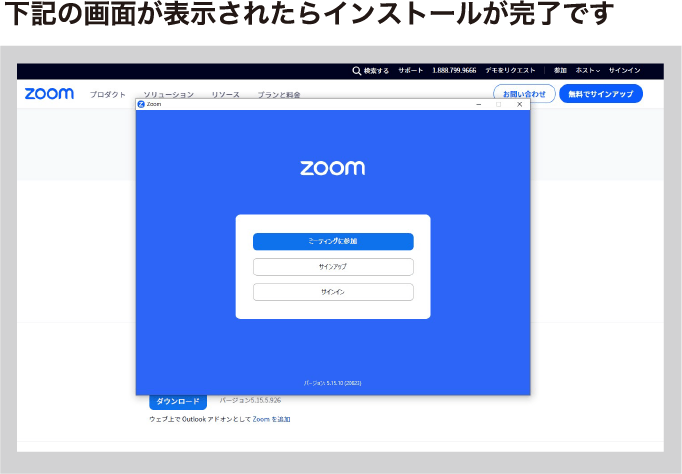Image resolution: width=682 pixels, height=474 pixels.
Task: Click the version text in Zoom window
Action: tap(333, 383)
